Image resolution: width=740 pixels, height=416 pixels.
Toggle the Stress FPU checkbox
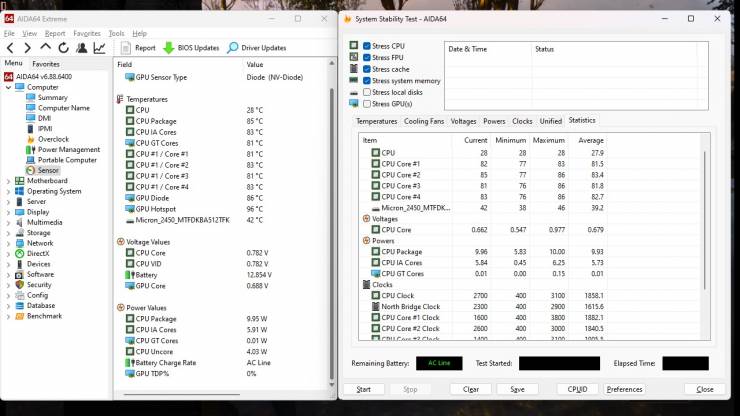(367, 57)
